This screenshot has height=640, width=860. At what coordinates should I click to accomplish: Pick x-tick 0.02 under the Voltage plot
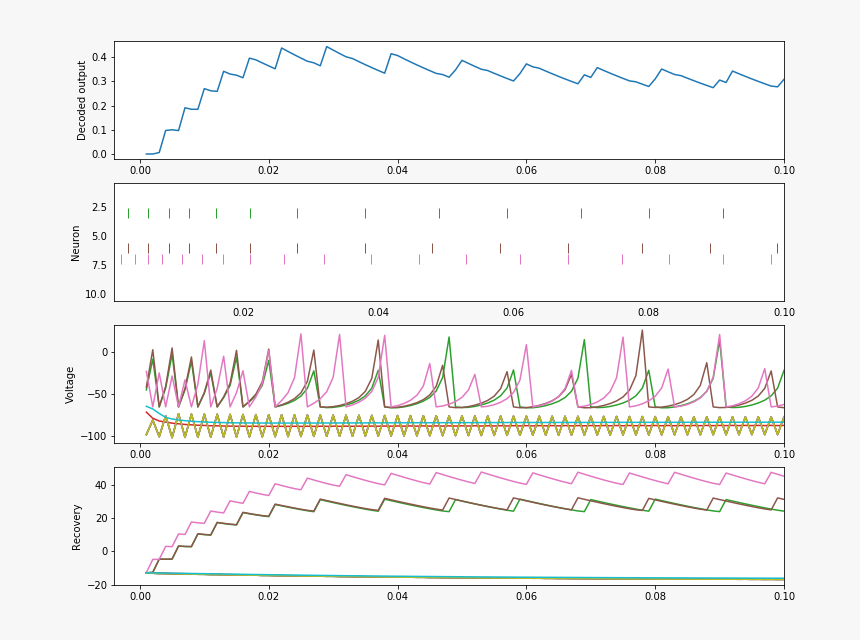coord(269,455)
